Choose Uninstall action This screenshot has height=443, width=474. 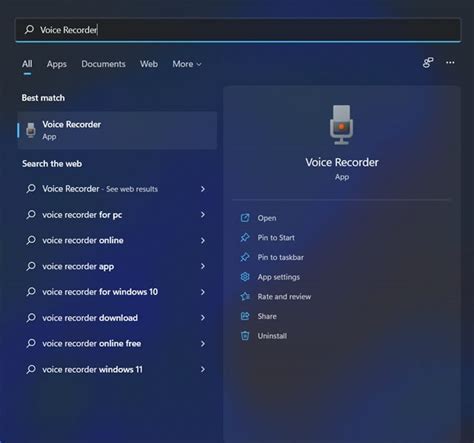[272, 336]
